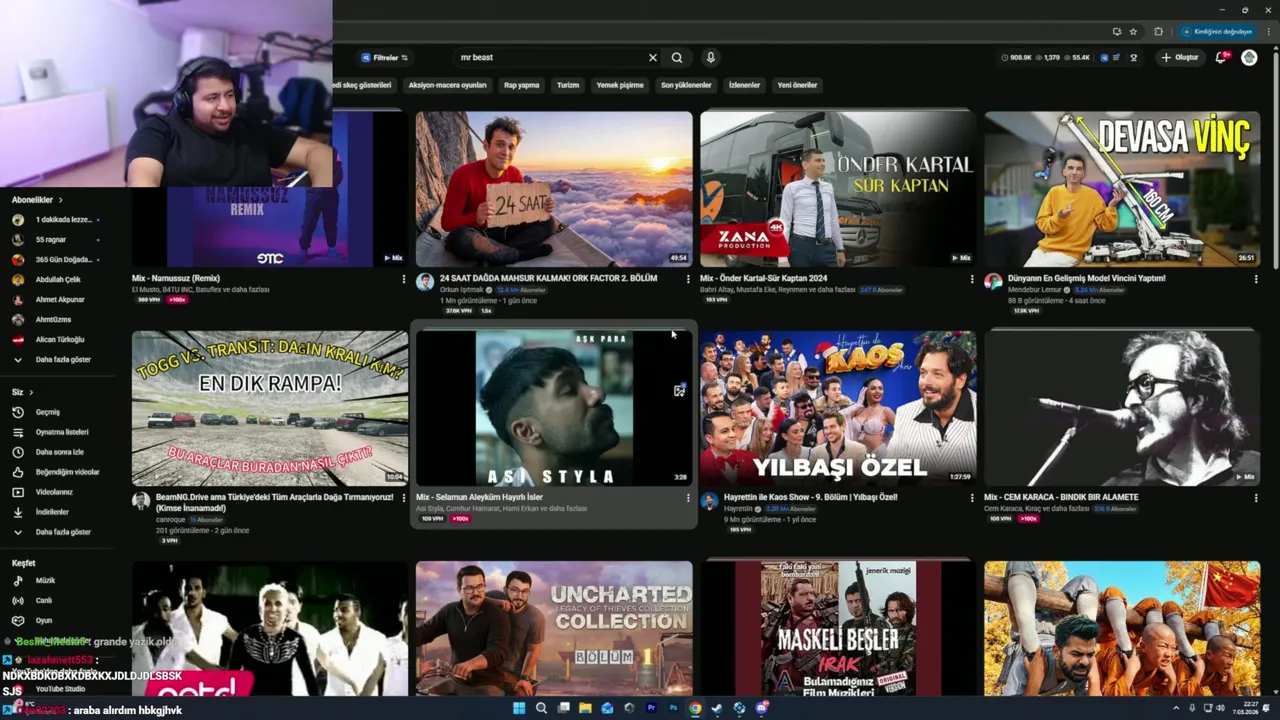
Task: Open the account avatar menu
Action: pyautogui.click(x=1249, y=58)
